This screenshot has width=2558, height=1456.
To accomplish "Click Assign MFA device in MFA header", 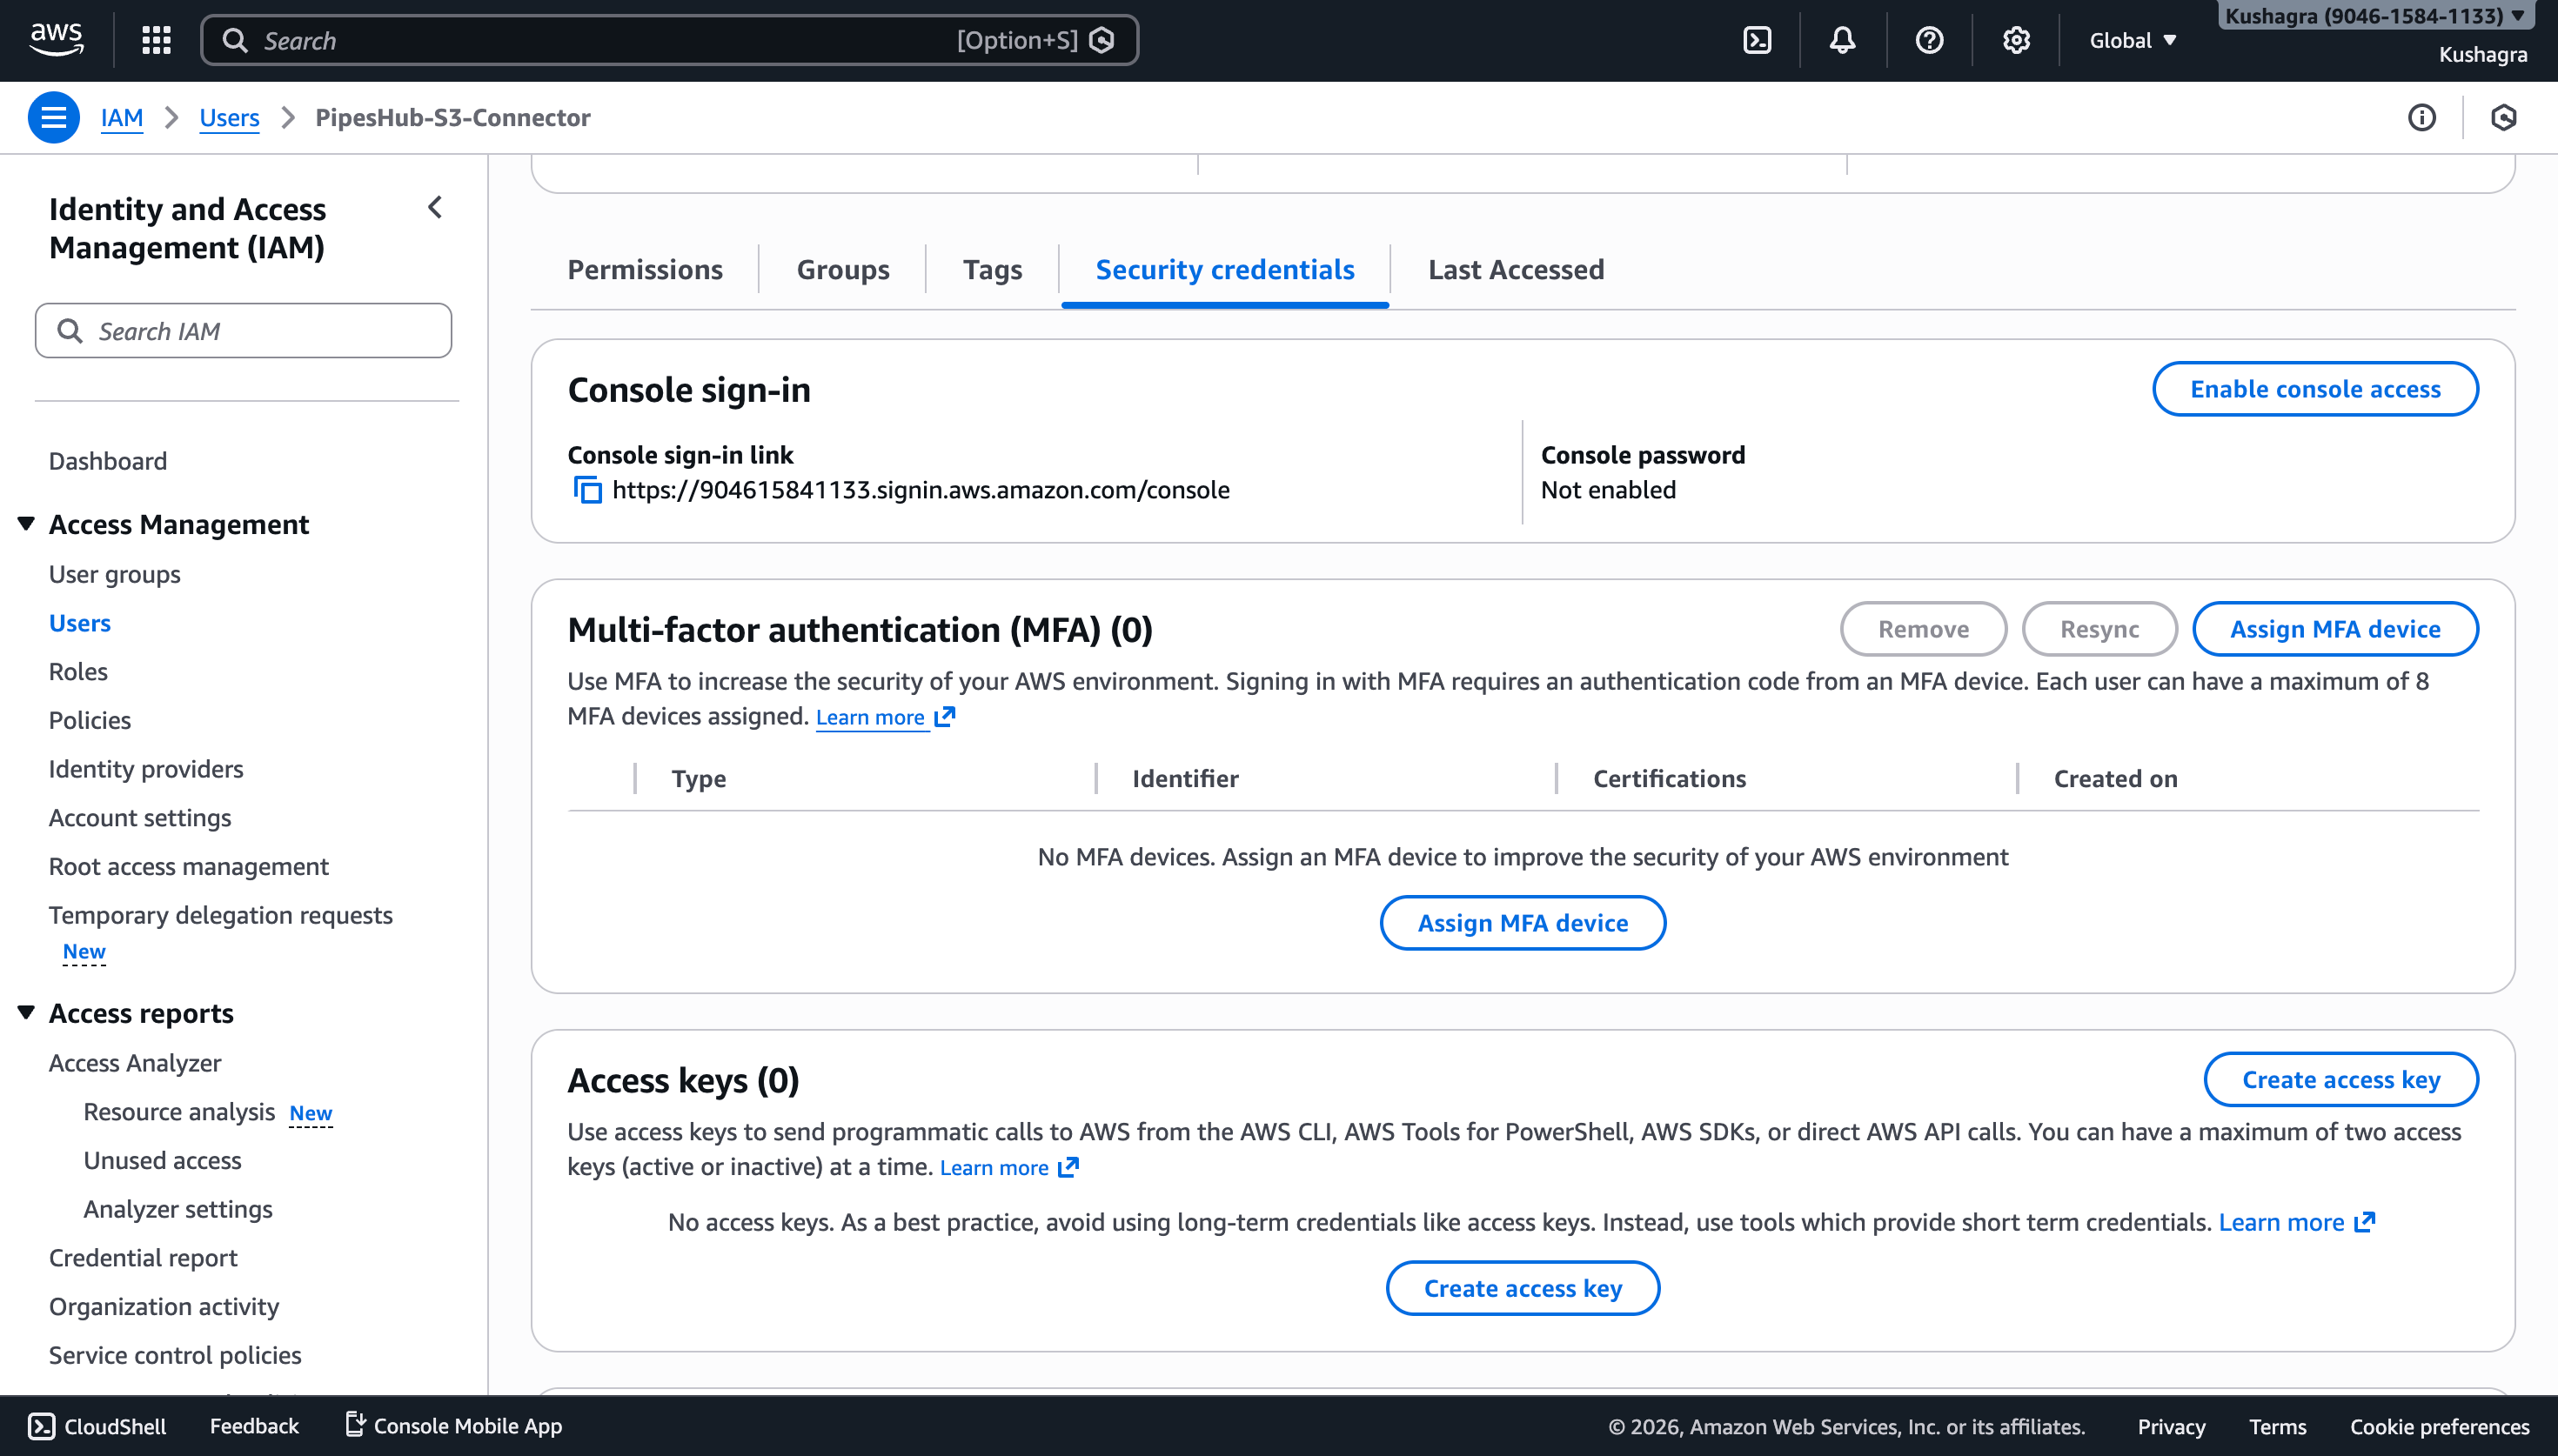I will [2335, 629].
